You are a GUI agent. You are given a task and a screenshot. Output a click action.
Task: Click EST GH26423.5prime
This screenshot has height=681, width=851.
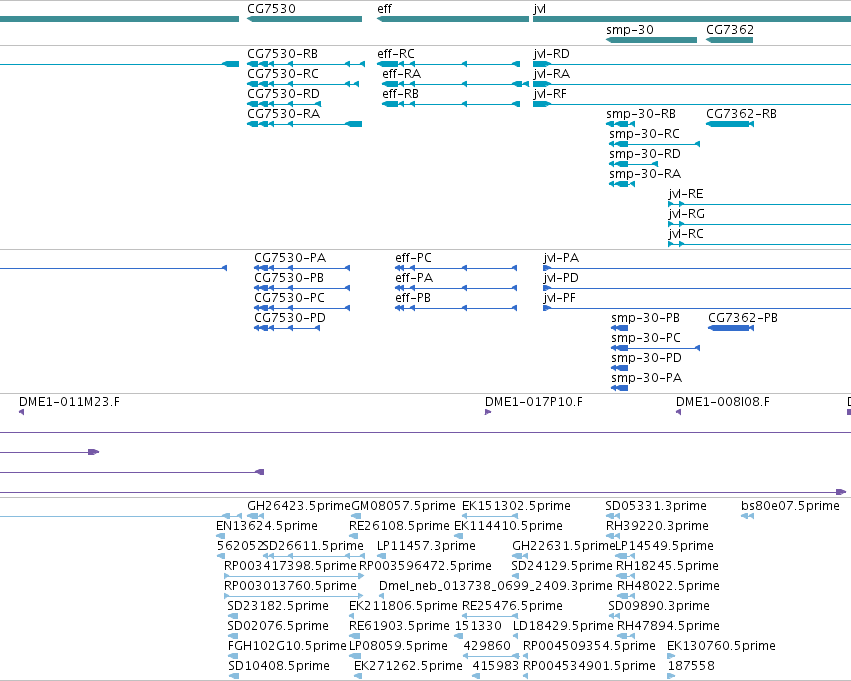tap(256, 516)
